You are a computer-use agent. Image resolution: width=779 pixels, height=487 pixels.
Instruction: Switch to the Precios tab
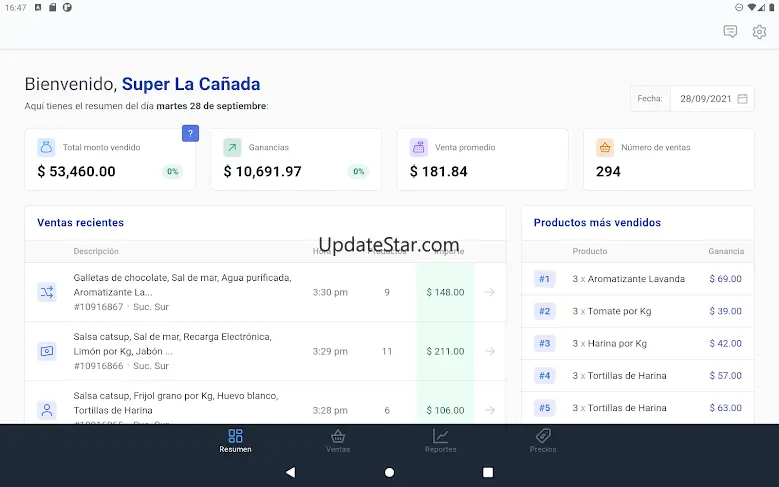[543, 441]
